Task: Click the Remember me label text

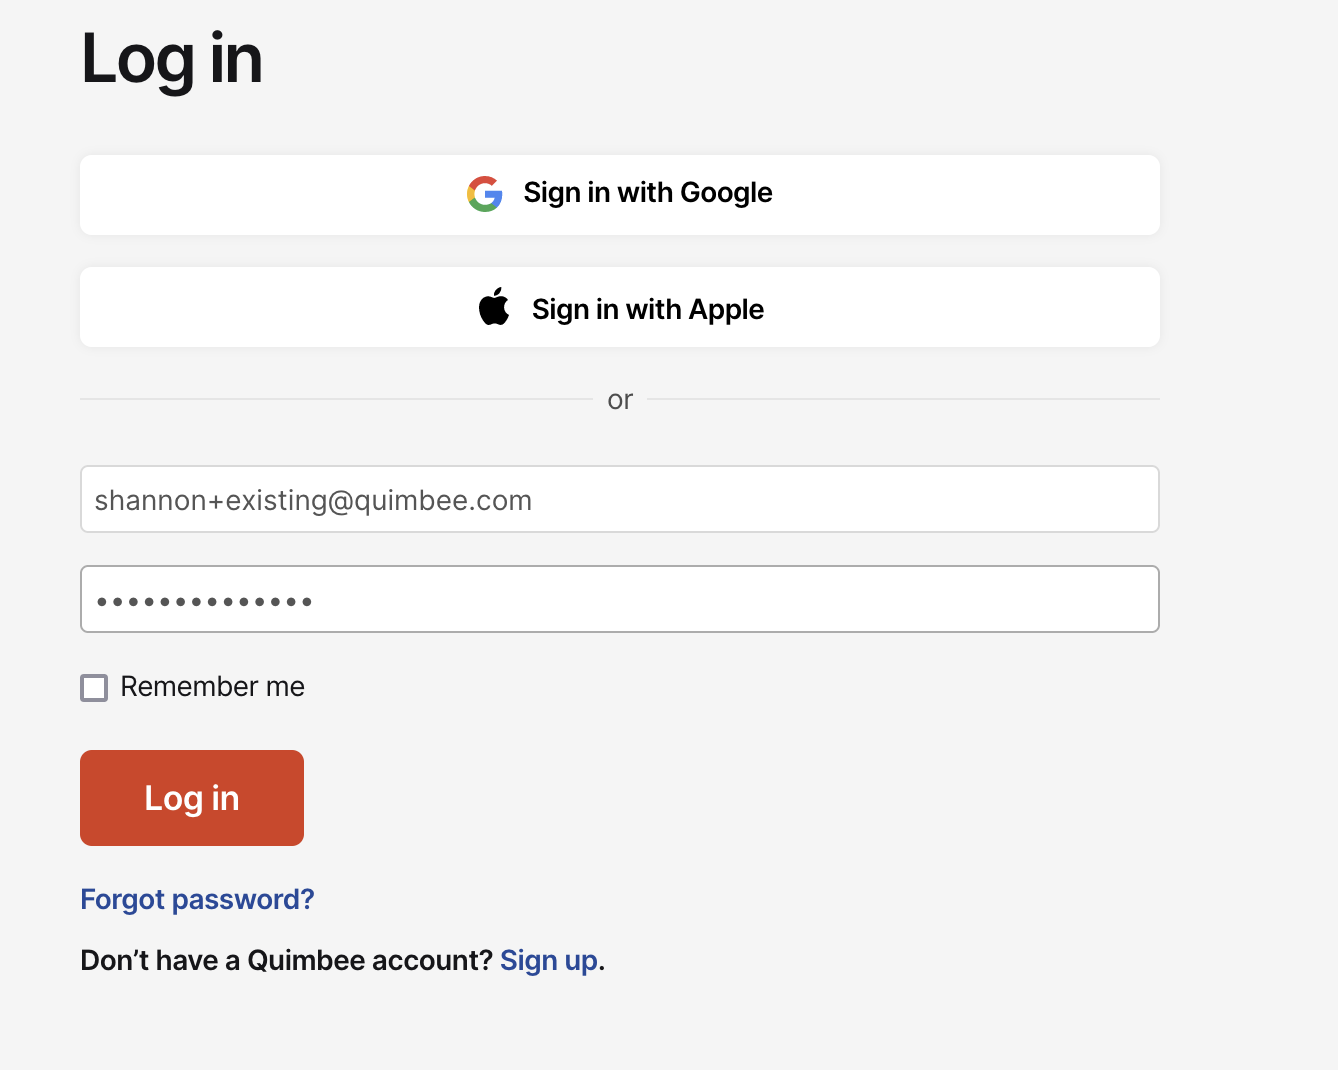Action: pyautogui.click(x=212, y=687)
